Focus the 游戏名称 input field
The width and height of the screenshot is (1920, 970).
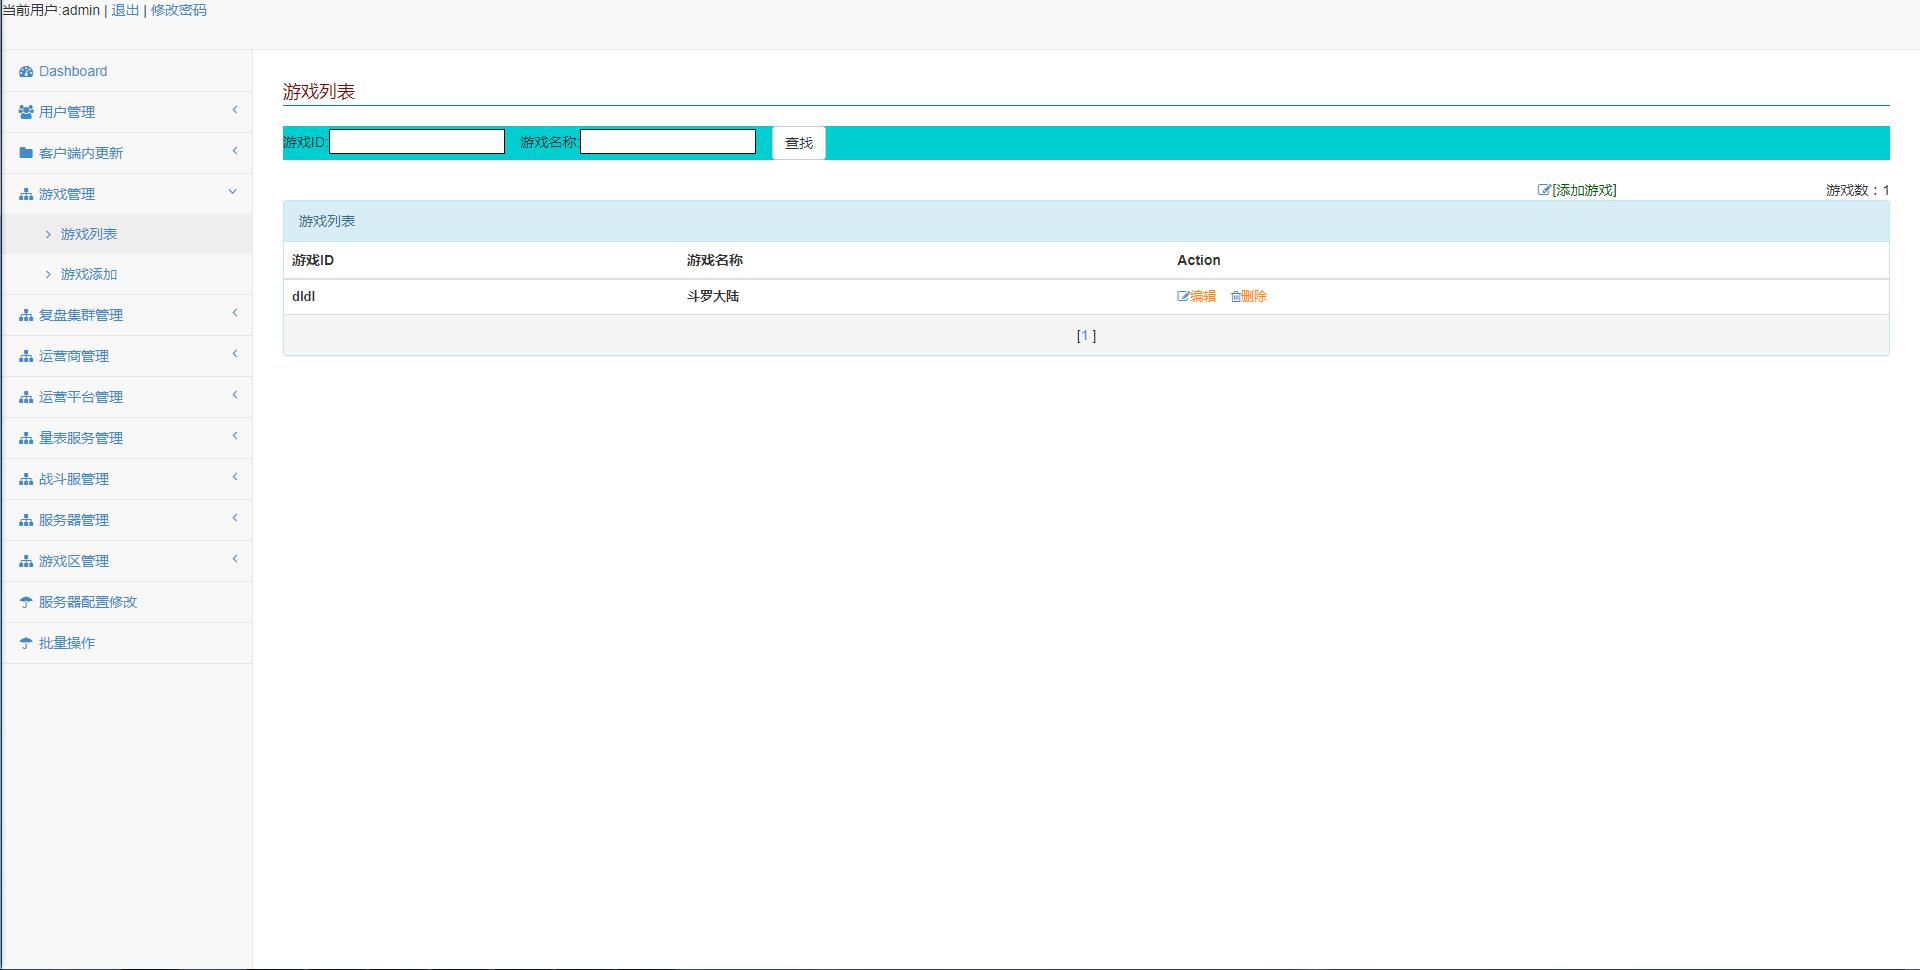click(668, 142)
